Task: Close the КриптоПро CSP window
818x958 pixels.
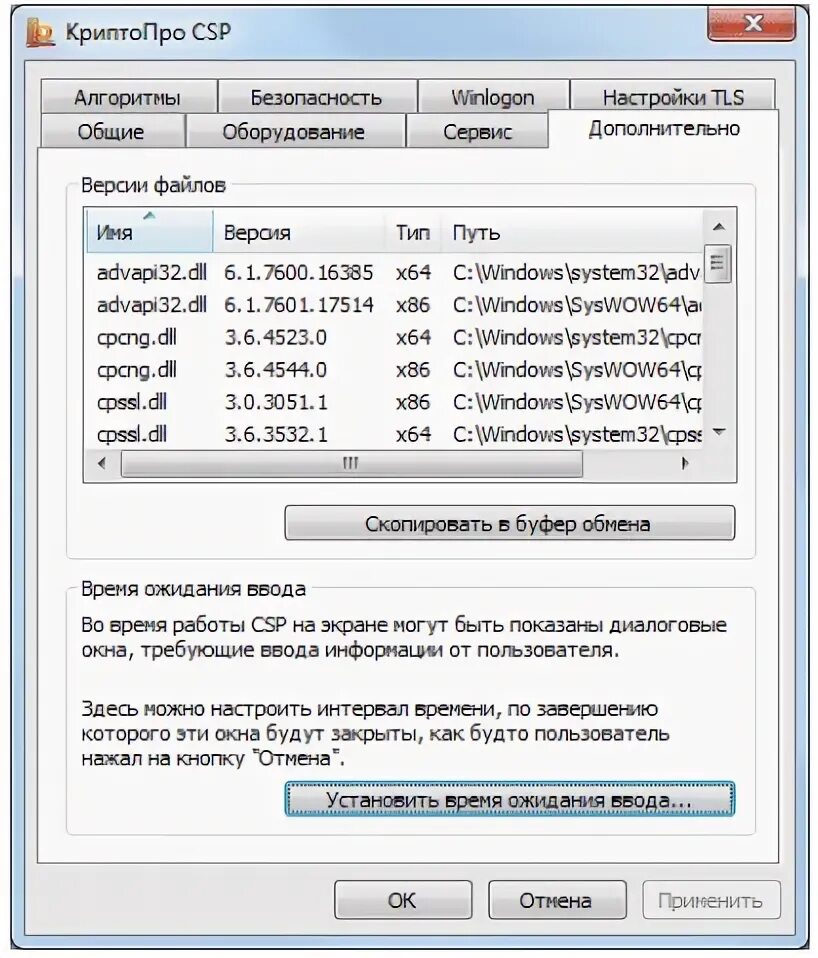Action: (x=751, y=24)
